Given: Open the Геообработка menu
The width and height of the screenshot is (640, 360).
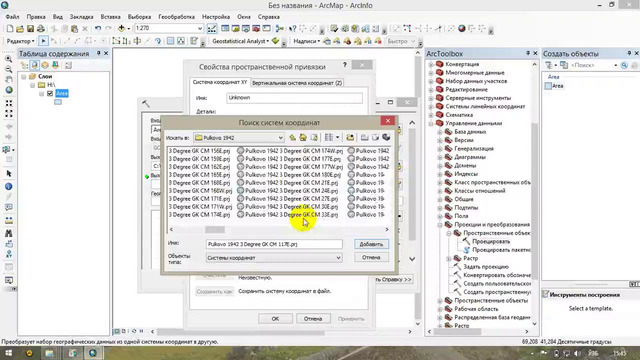Looking at the screenshot, I should click(x=176, y=17).
